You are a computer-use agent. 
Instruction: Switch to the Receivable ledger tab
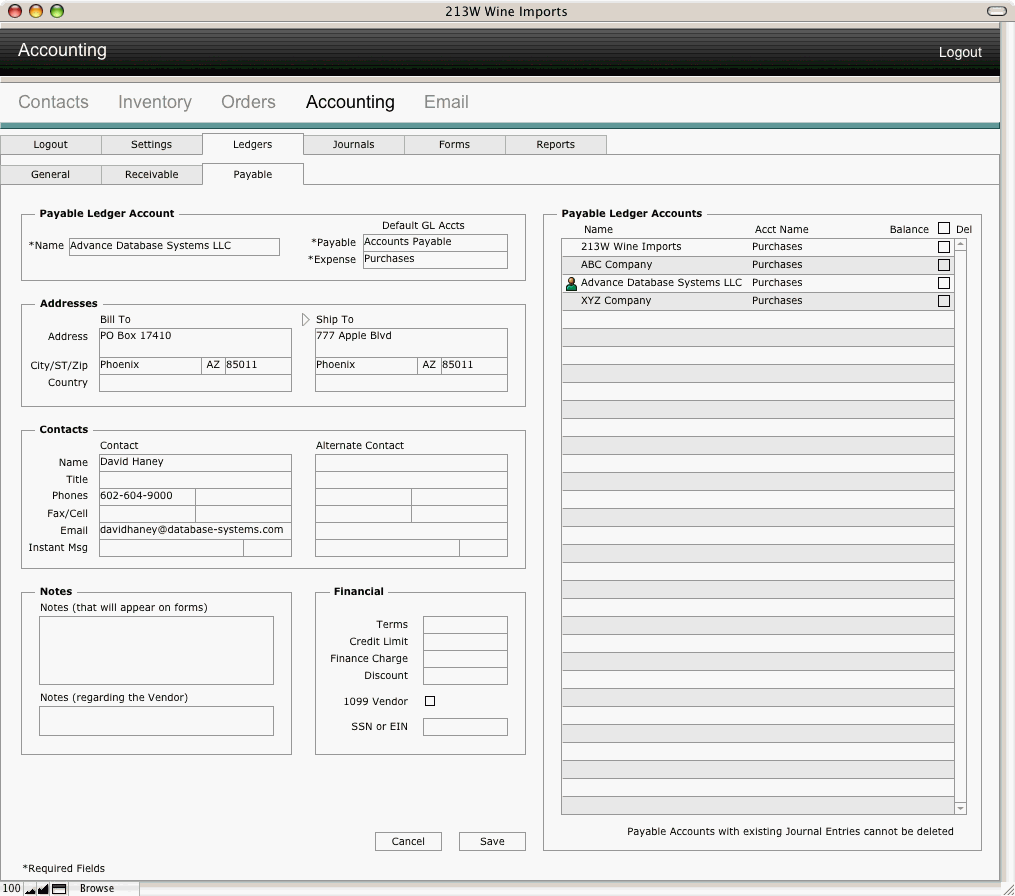pos(151,174)
